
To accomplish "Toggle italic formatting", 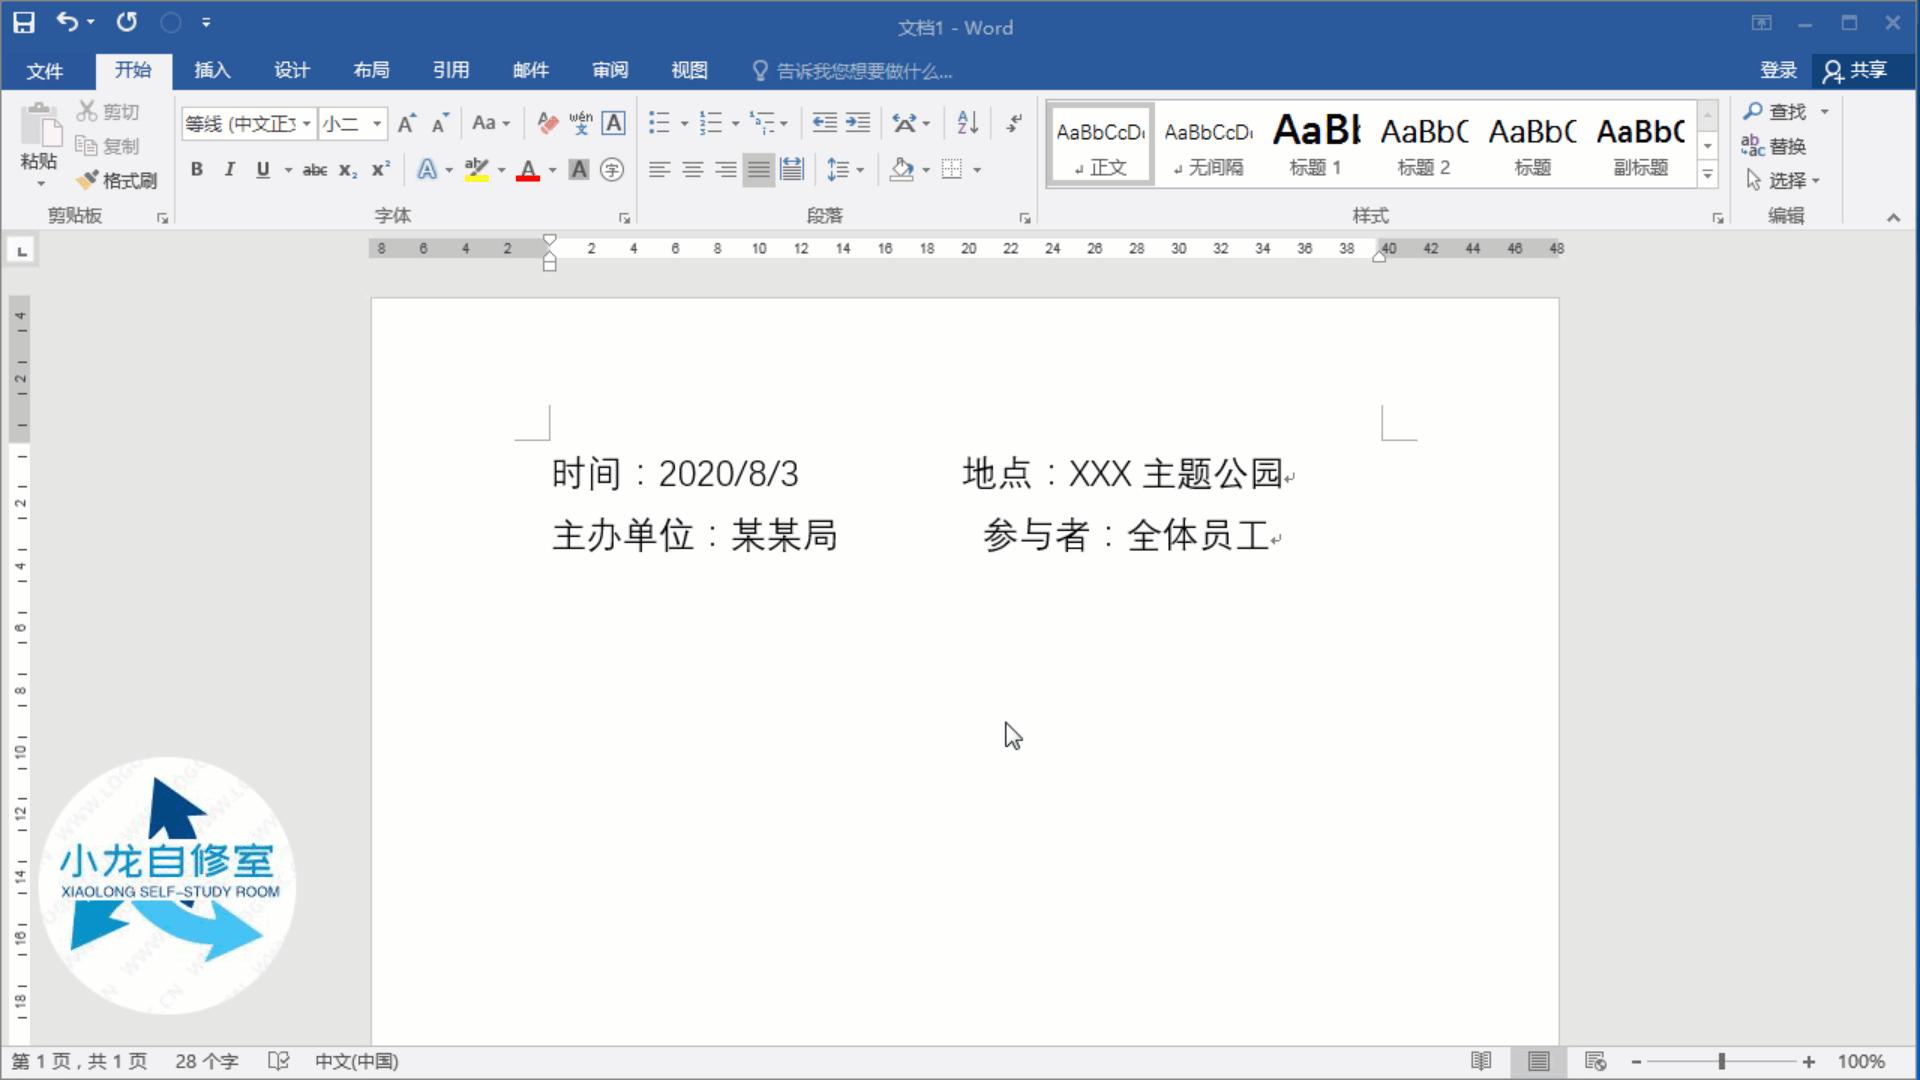I will tap(229, 170).
